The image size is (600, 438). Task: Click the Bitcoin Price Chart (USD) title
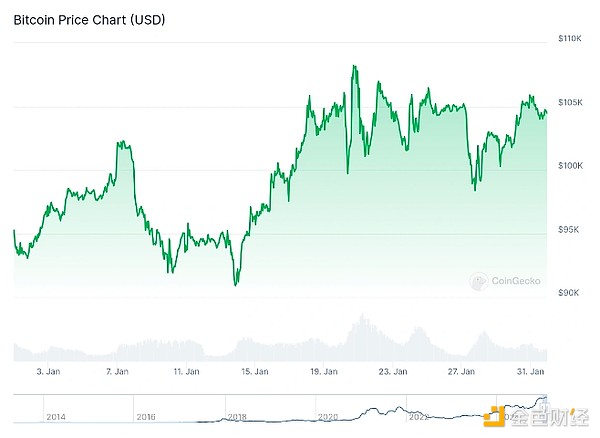pos(89,20)
